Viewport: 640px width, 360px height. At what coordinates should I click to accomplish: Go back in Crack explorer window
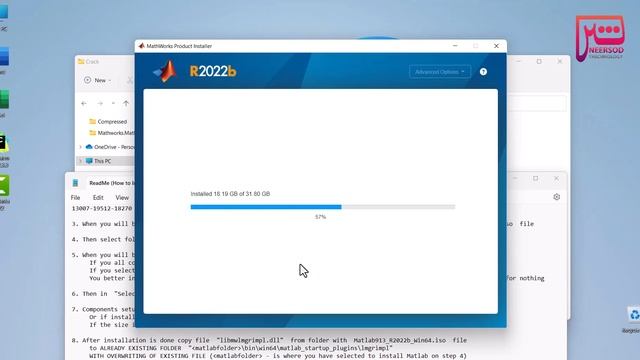coord(84,103)
